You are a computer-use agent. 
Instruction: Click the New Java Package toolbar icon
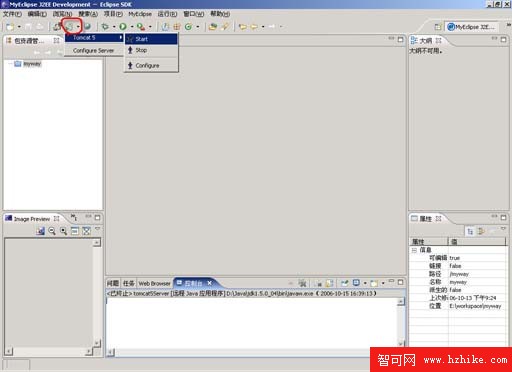177,27
